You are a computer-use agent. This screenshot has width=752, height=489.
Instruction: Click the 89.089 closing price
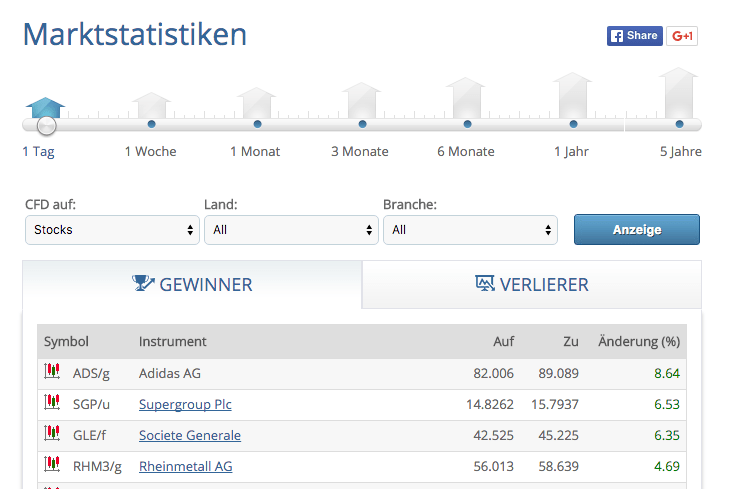(x=559, y=373)
